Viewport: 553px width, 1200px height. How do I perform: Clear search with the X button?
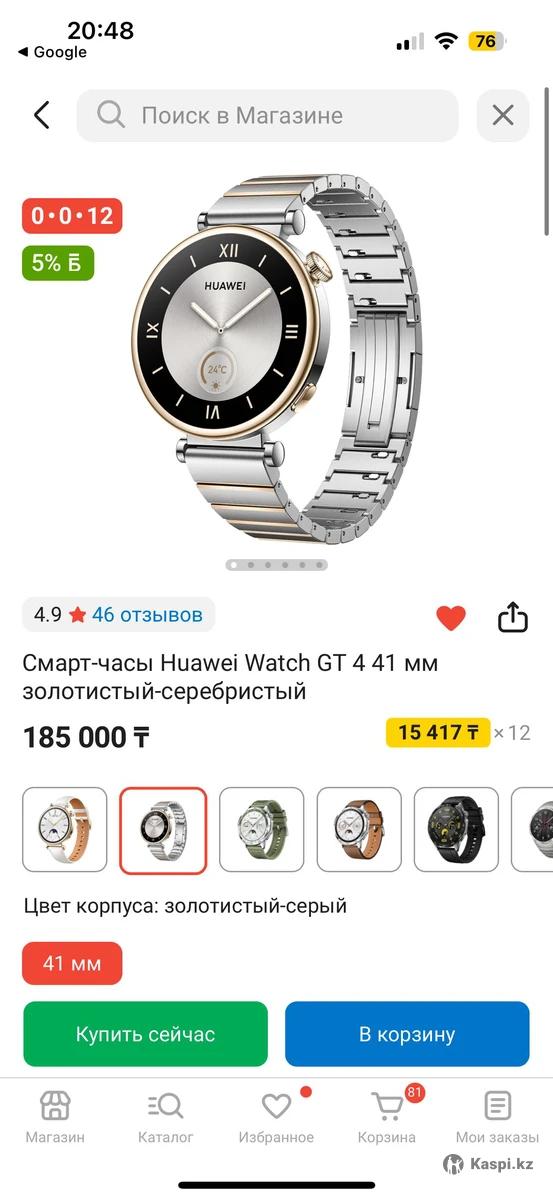503,115
